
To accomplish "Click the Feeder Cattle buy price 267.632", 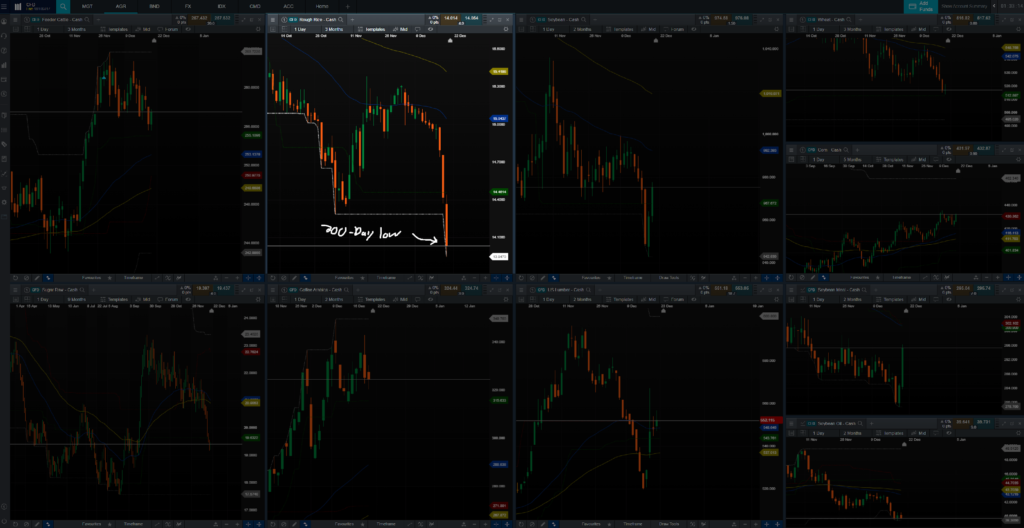I will point(222,19).
